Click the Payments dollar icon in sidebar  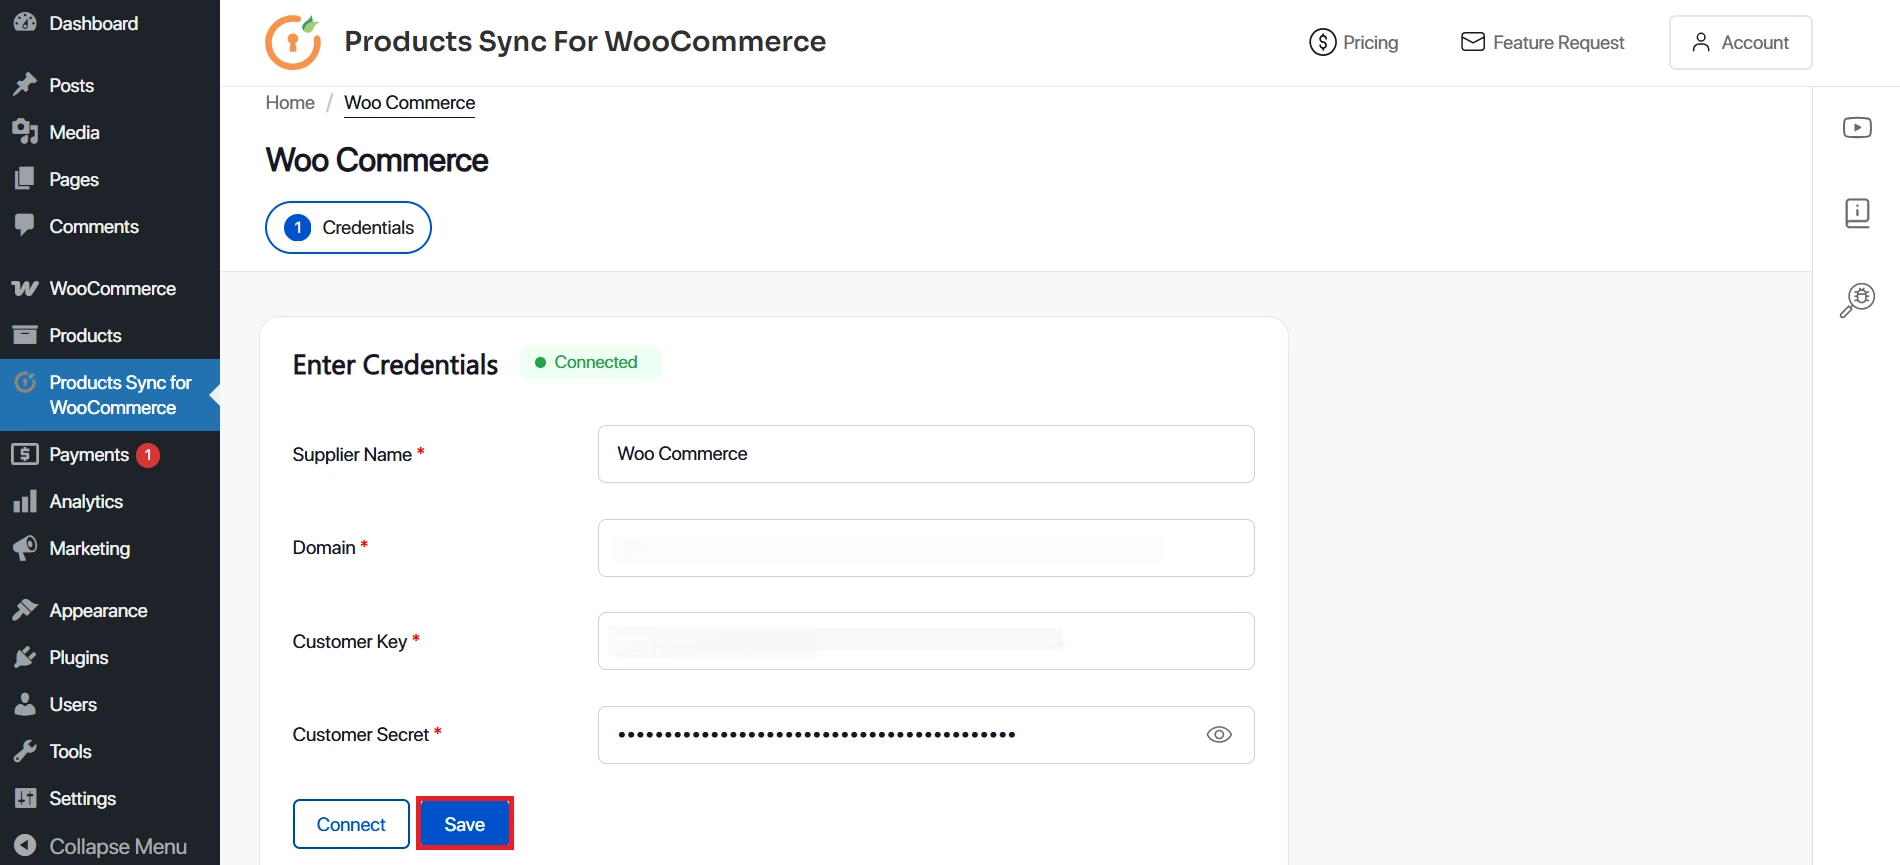pyautogui.click(x=25, y=454)
